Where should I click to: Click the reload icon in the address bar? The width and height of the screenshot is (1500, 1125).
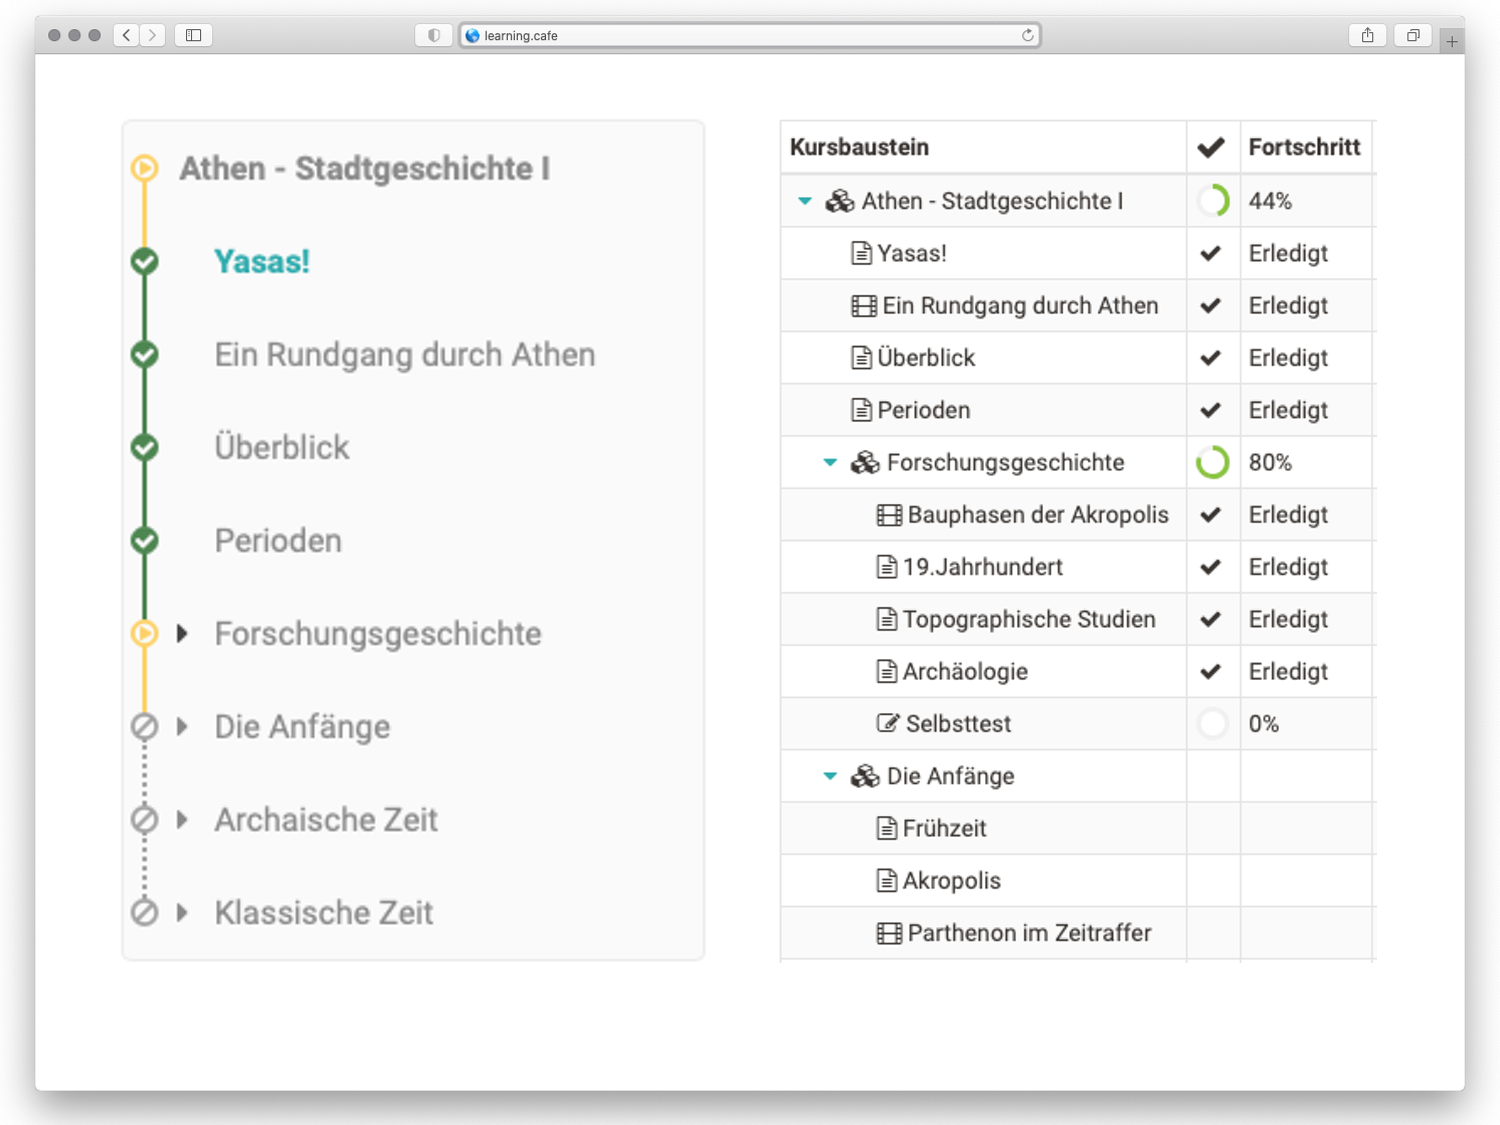click(x=1027, y=35)
